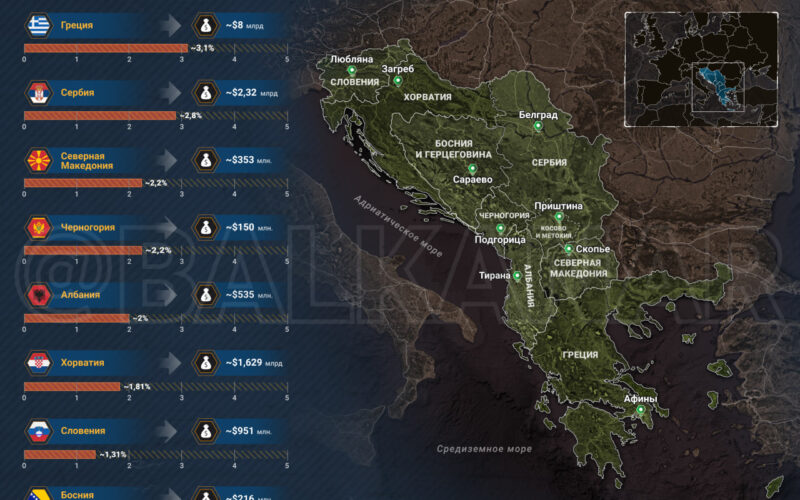Image resolution: width=800 pixels, height=500 pixels.
Task: Click the money bag icon beside ~$2,32 млрд
Action: 206,92
